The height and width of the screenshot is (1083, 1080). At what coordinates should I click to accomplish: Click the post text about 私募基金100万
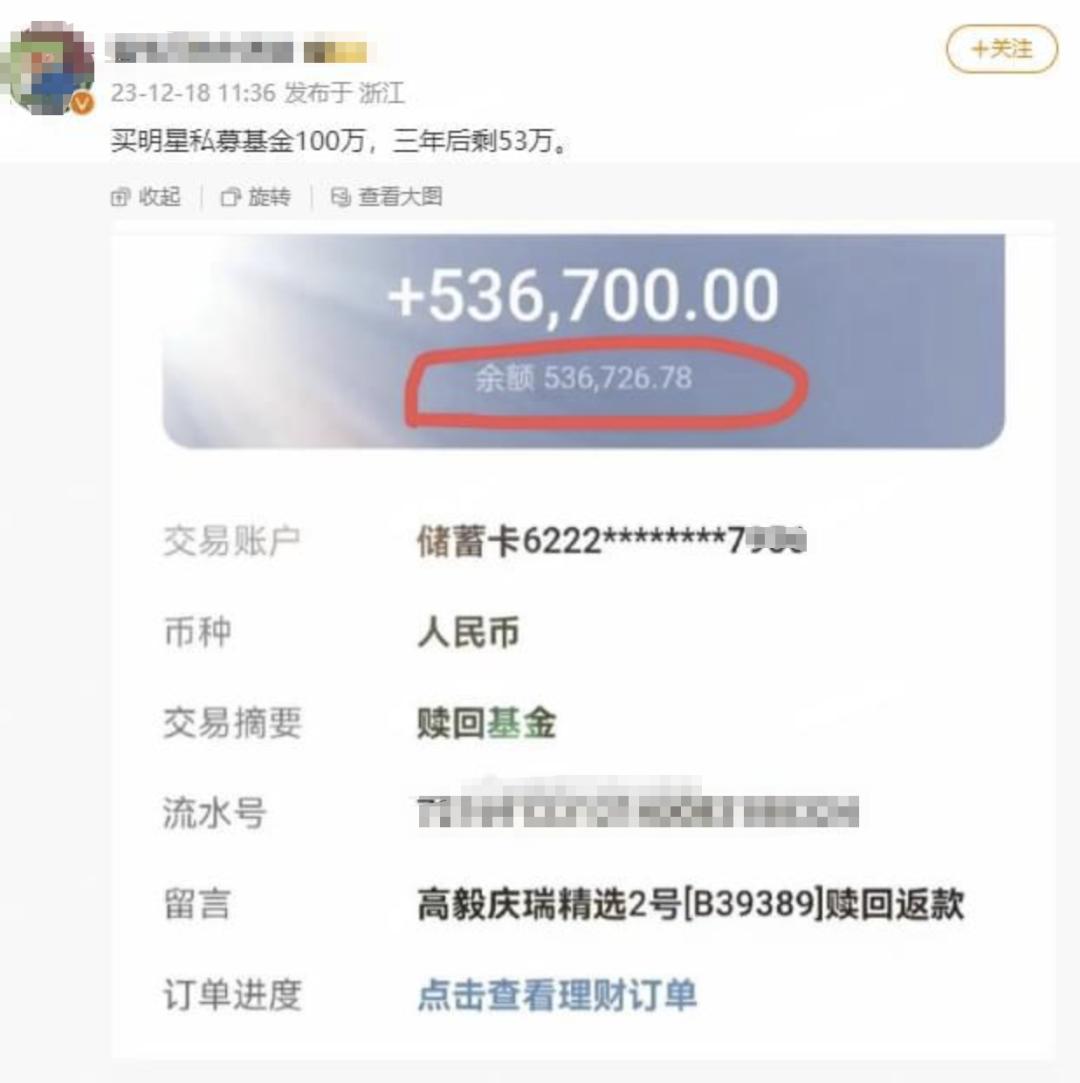point(339,142)
